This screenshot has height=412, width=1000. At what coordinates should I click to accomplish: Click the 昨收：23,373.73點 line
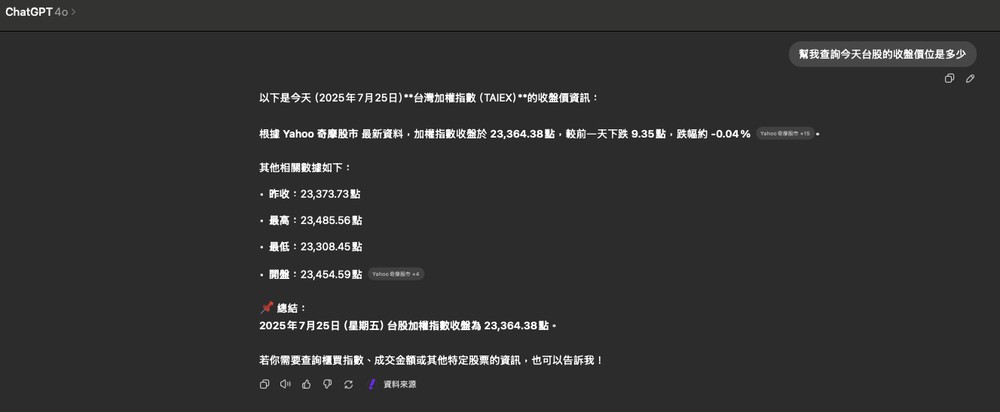[315, 194]
